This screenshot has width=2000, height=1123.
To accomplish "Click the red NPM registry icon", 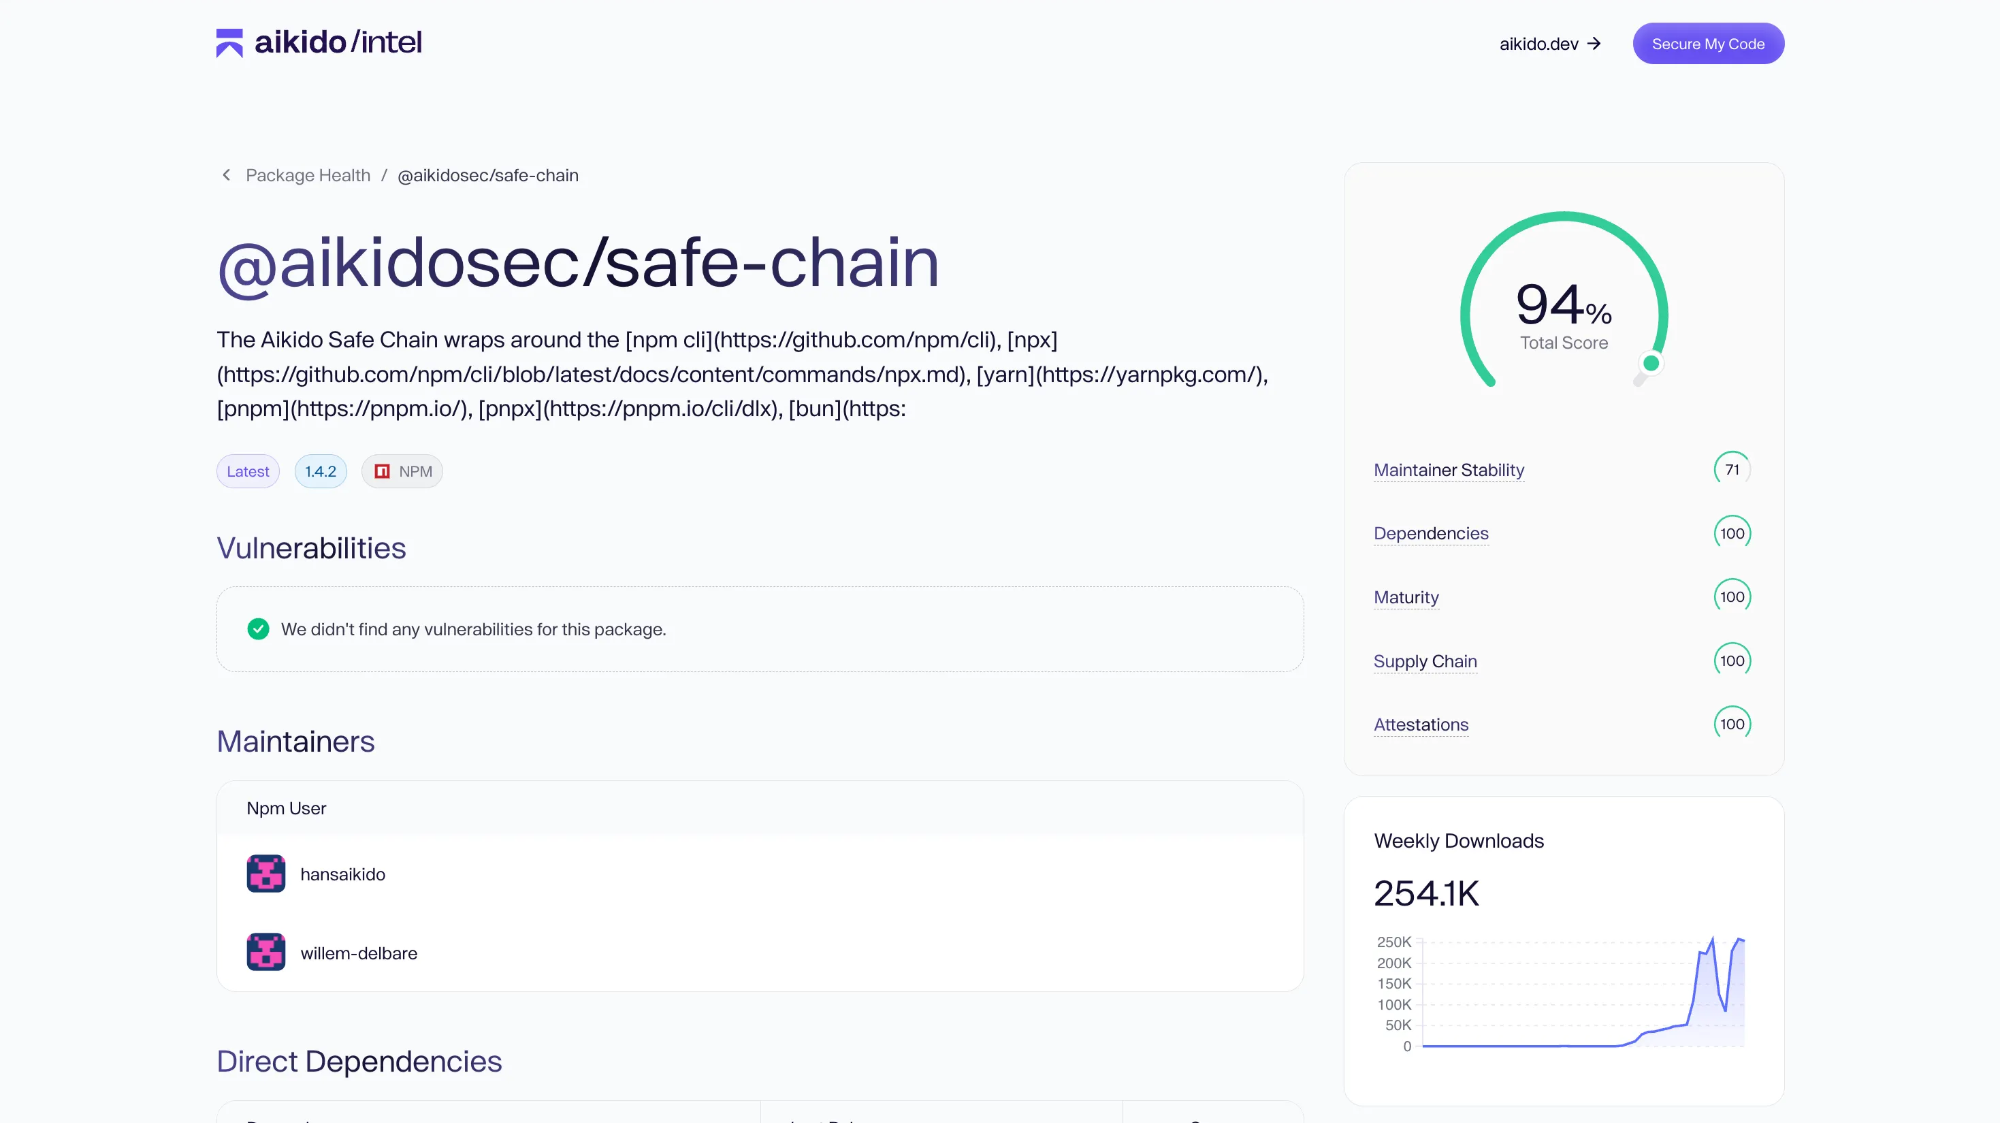I will point(382,471).
